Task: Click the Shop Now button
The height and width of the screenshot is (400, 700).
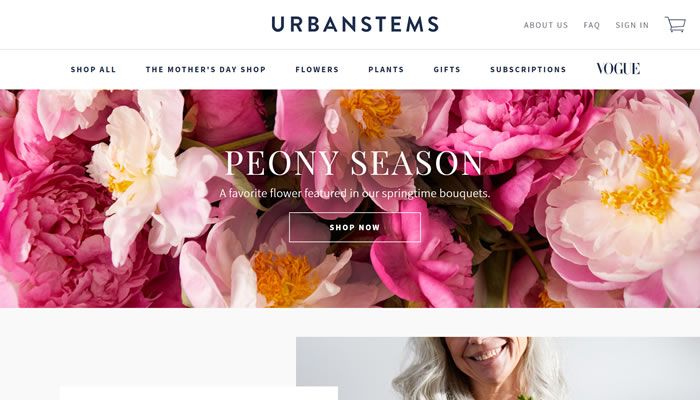Action: (x=355, y=227)
